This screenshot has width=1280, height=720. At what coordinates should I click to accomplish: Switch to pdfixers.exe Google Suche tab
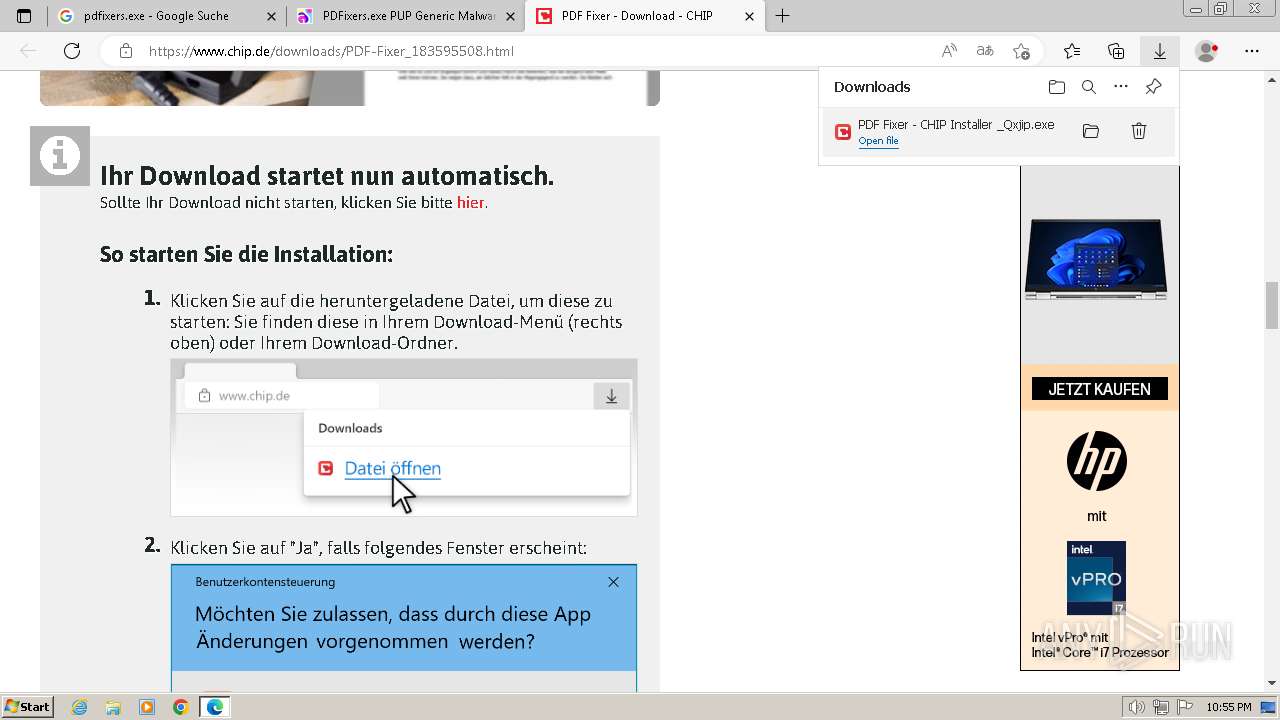tap(166, 16)
